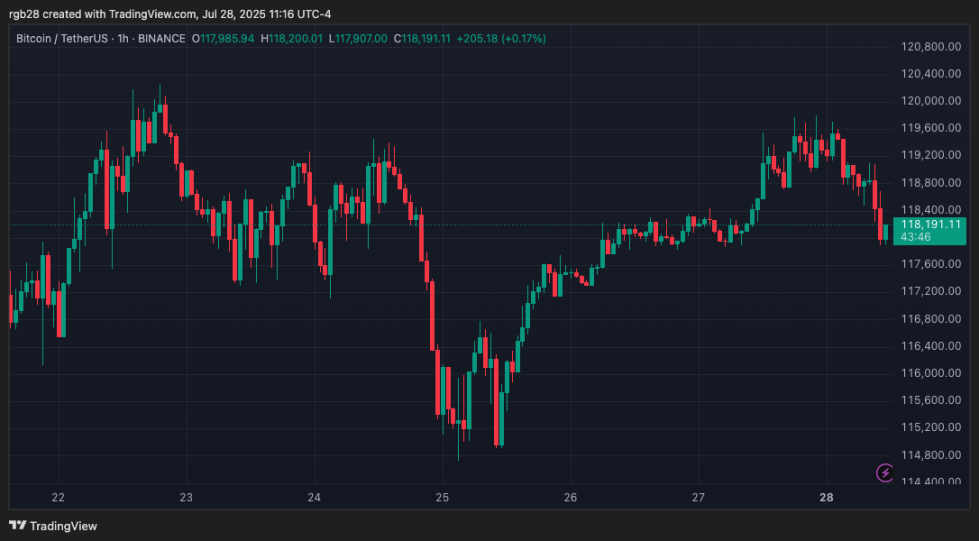Screen dimensions: 979x541
Task: Click the open price value 117,985.94
Action: pyautogui.click(x=230, y=39)
